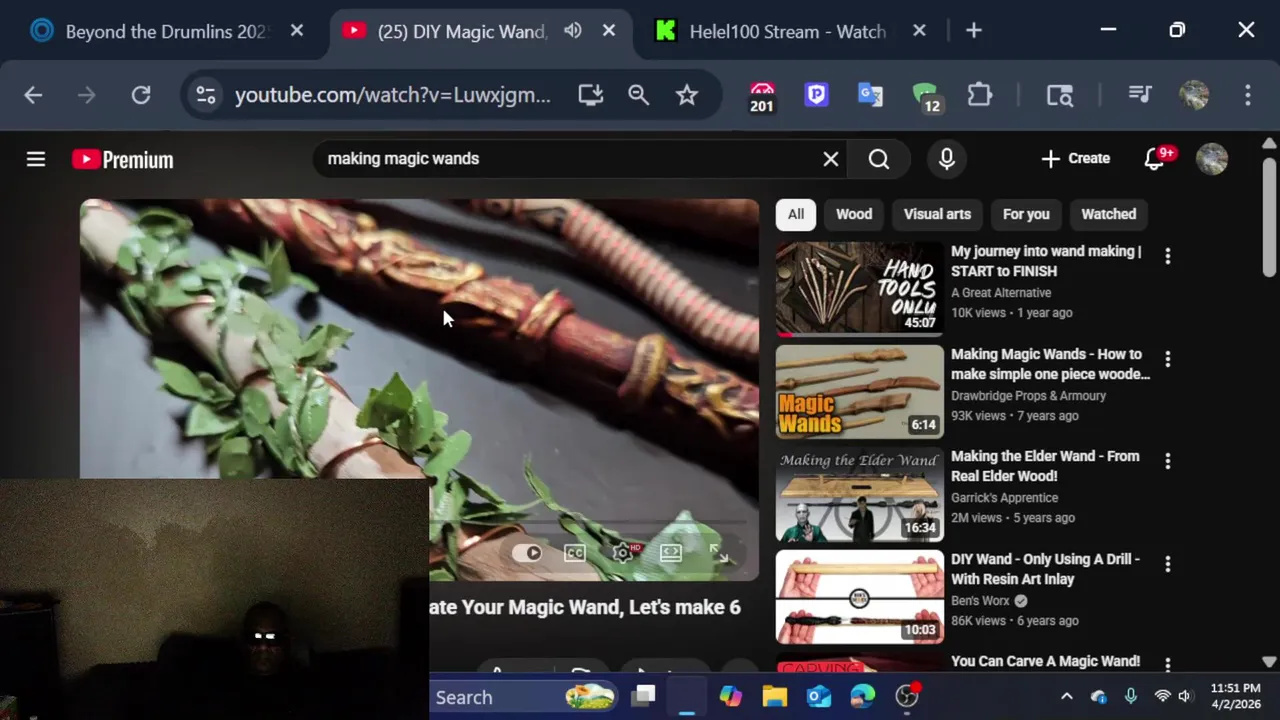Viewport: 1280px width, 720px height.
Task: Reload the YouTube page
Action: pyautogui.click(x=141, y=95)
